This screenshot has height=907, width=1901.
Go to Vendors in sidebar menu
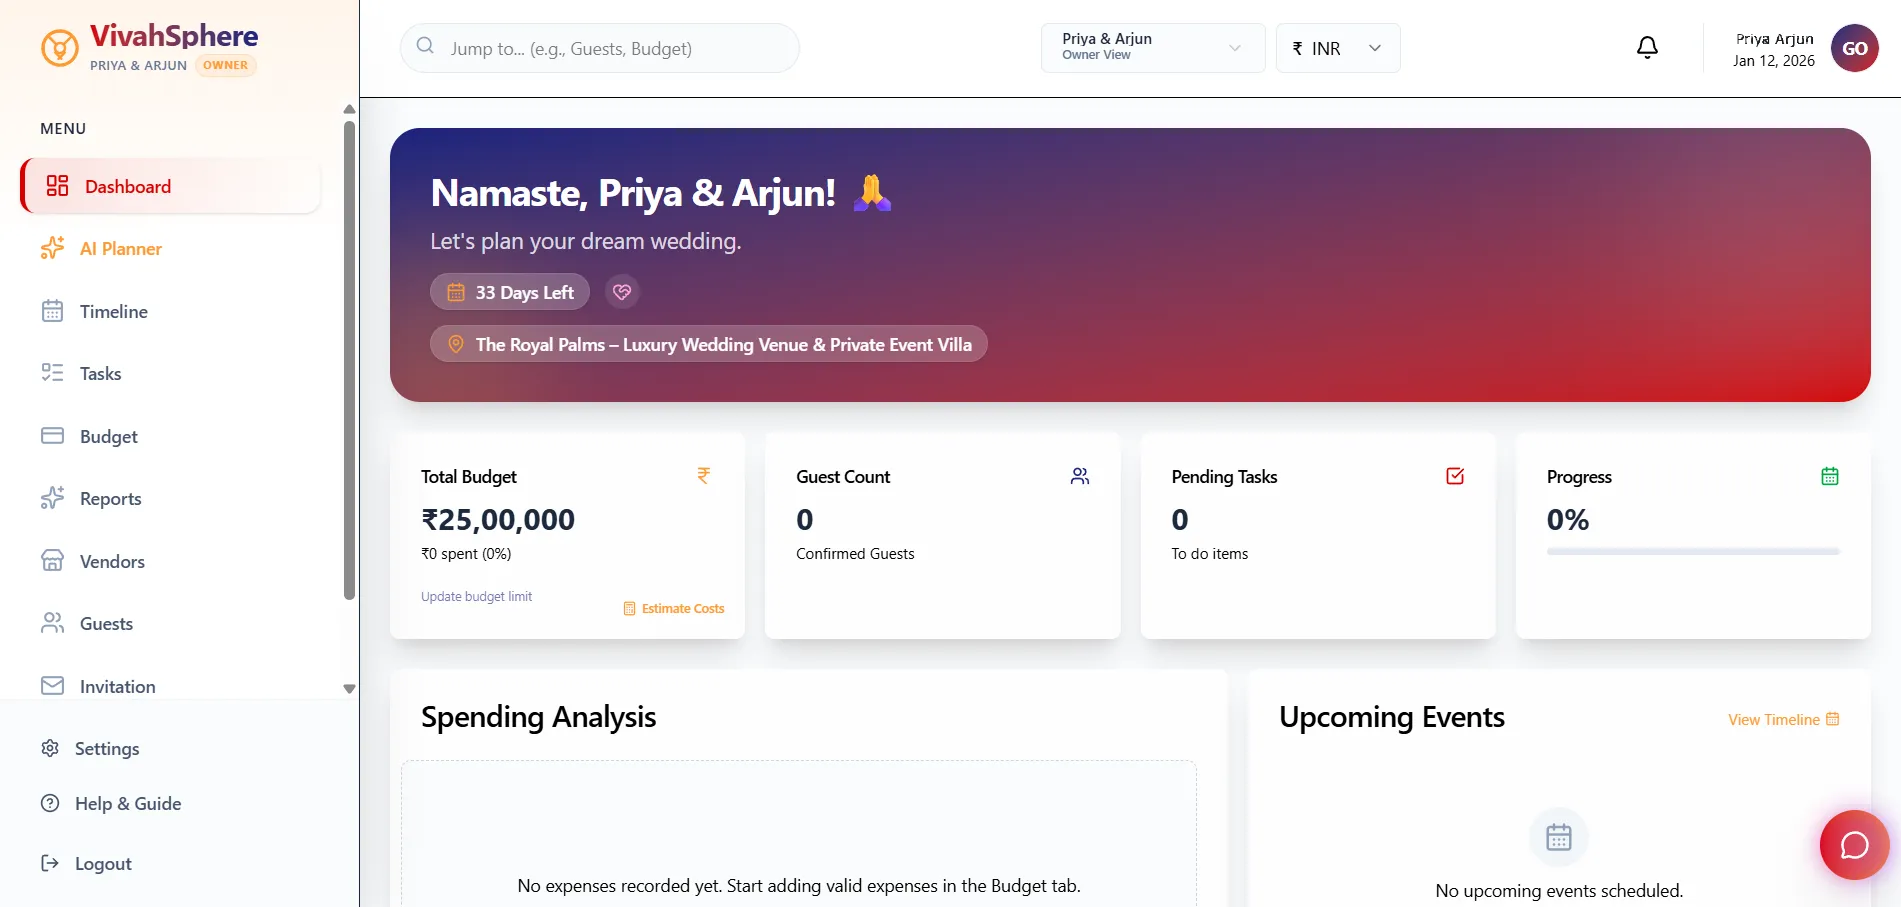112,562
